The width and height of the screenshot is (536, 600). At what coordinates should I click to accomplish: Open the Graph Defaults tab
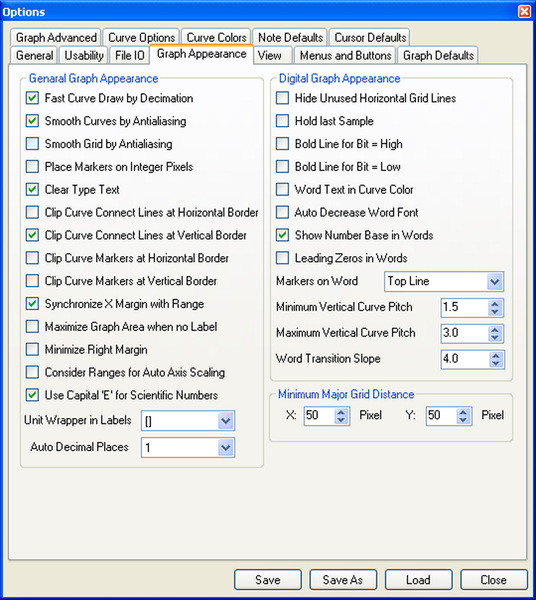point(438,55)
